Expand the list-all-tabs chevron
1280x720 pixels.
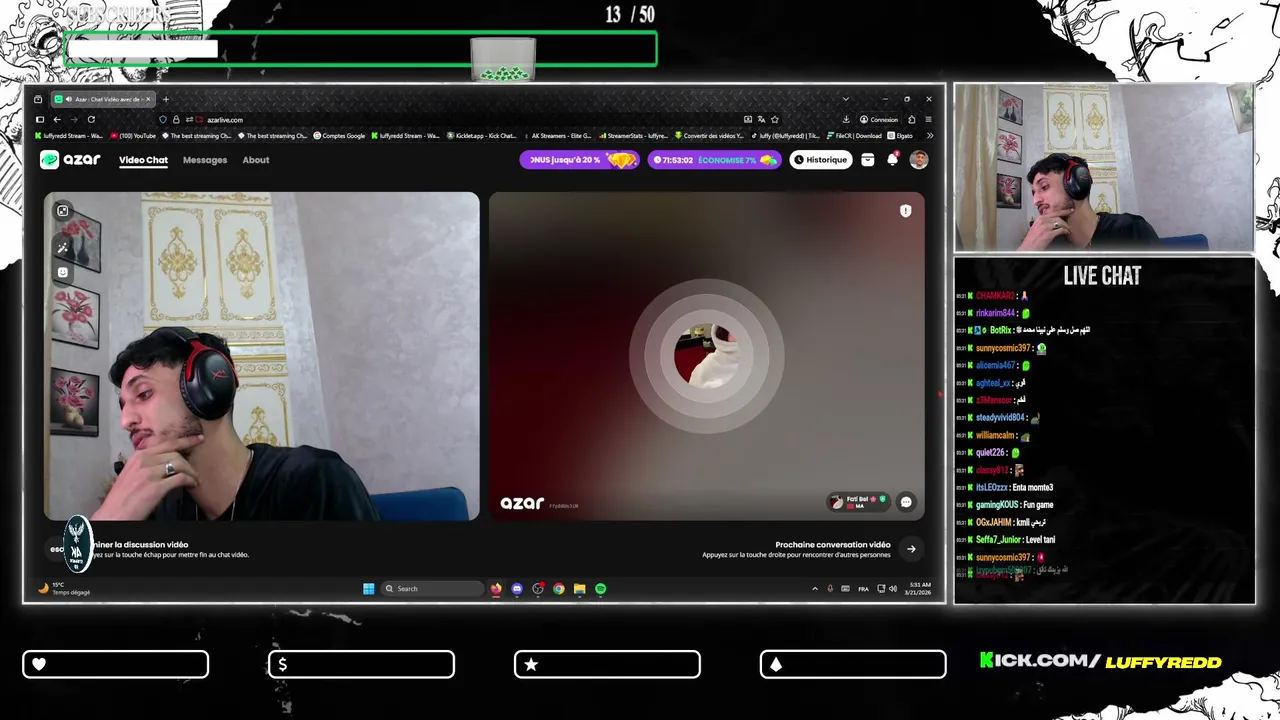coord(846,99)
